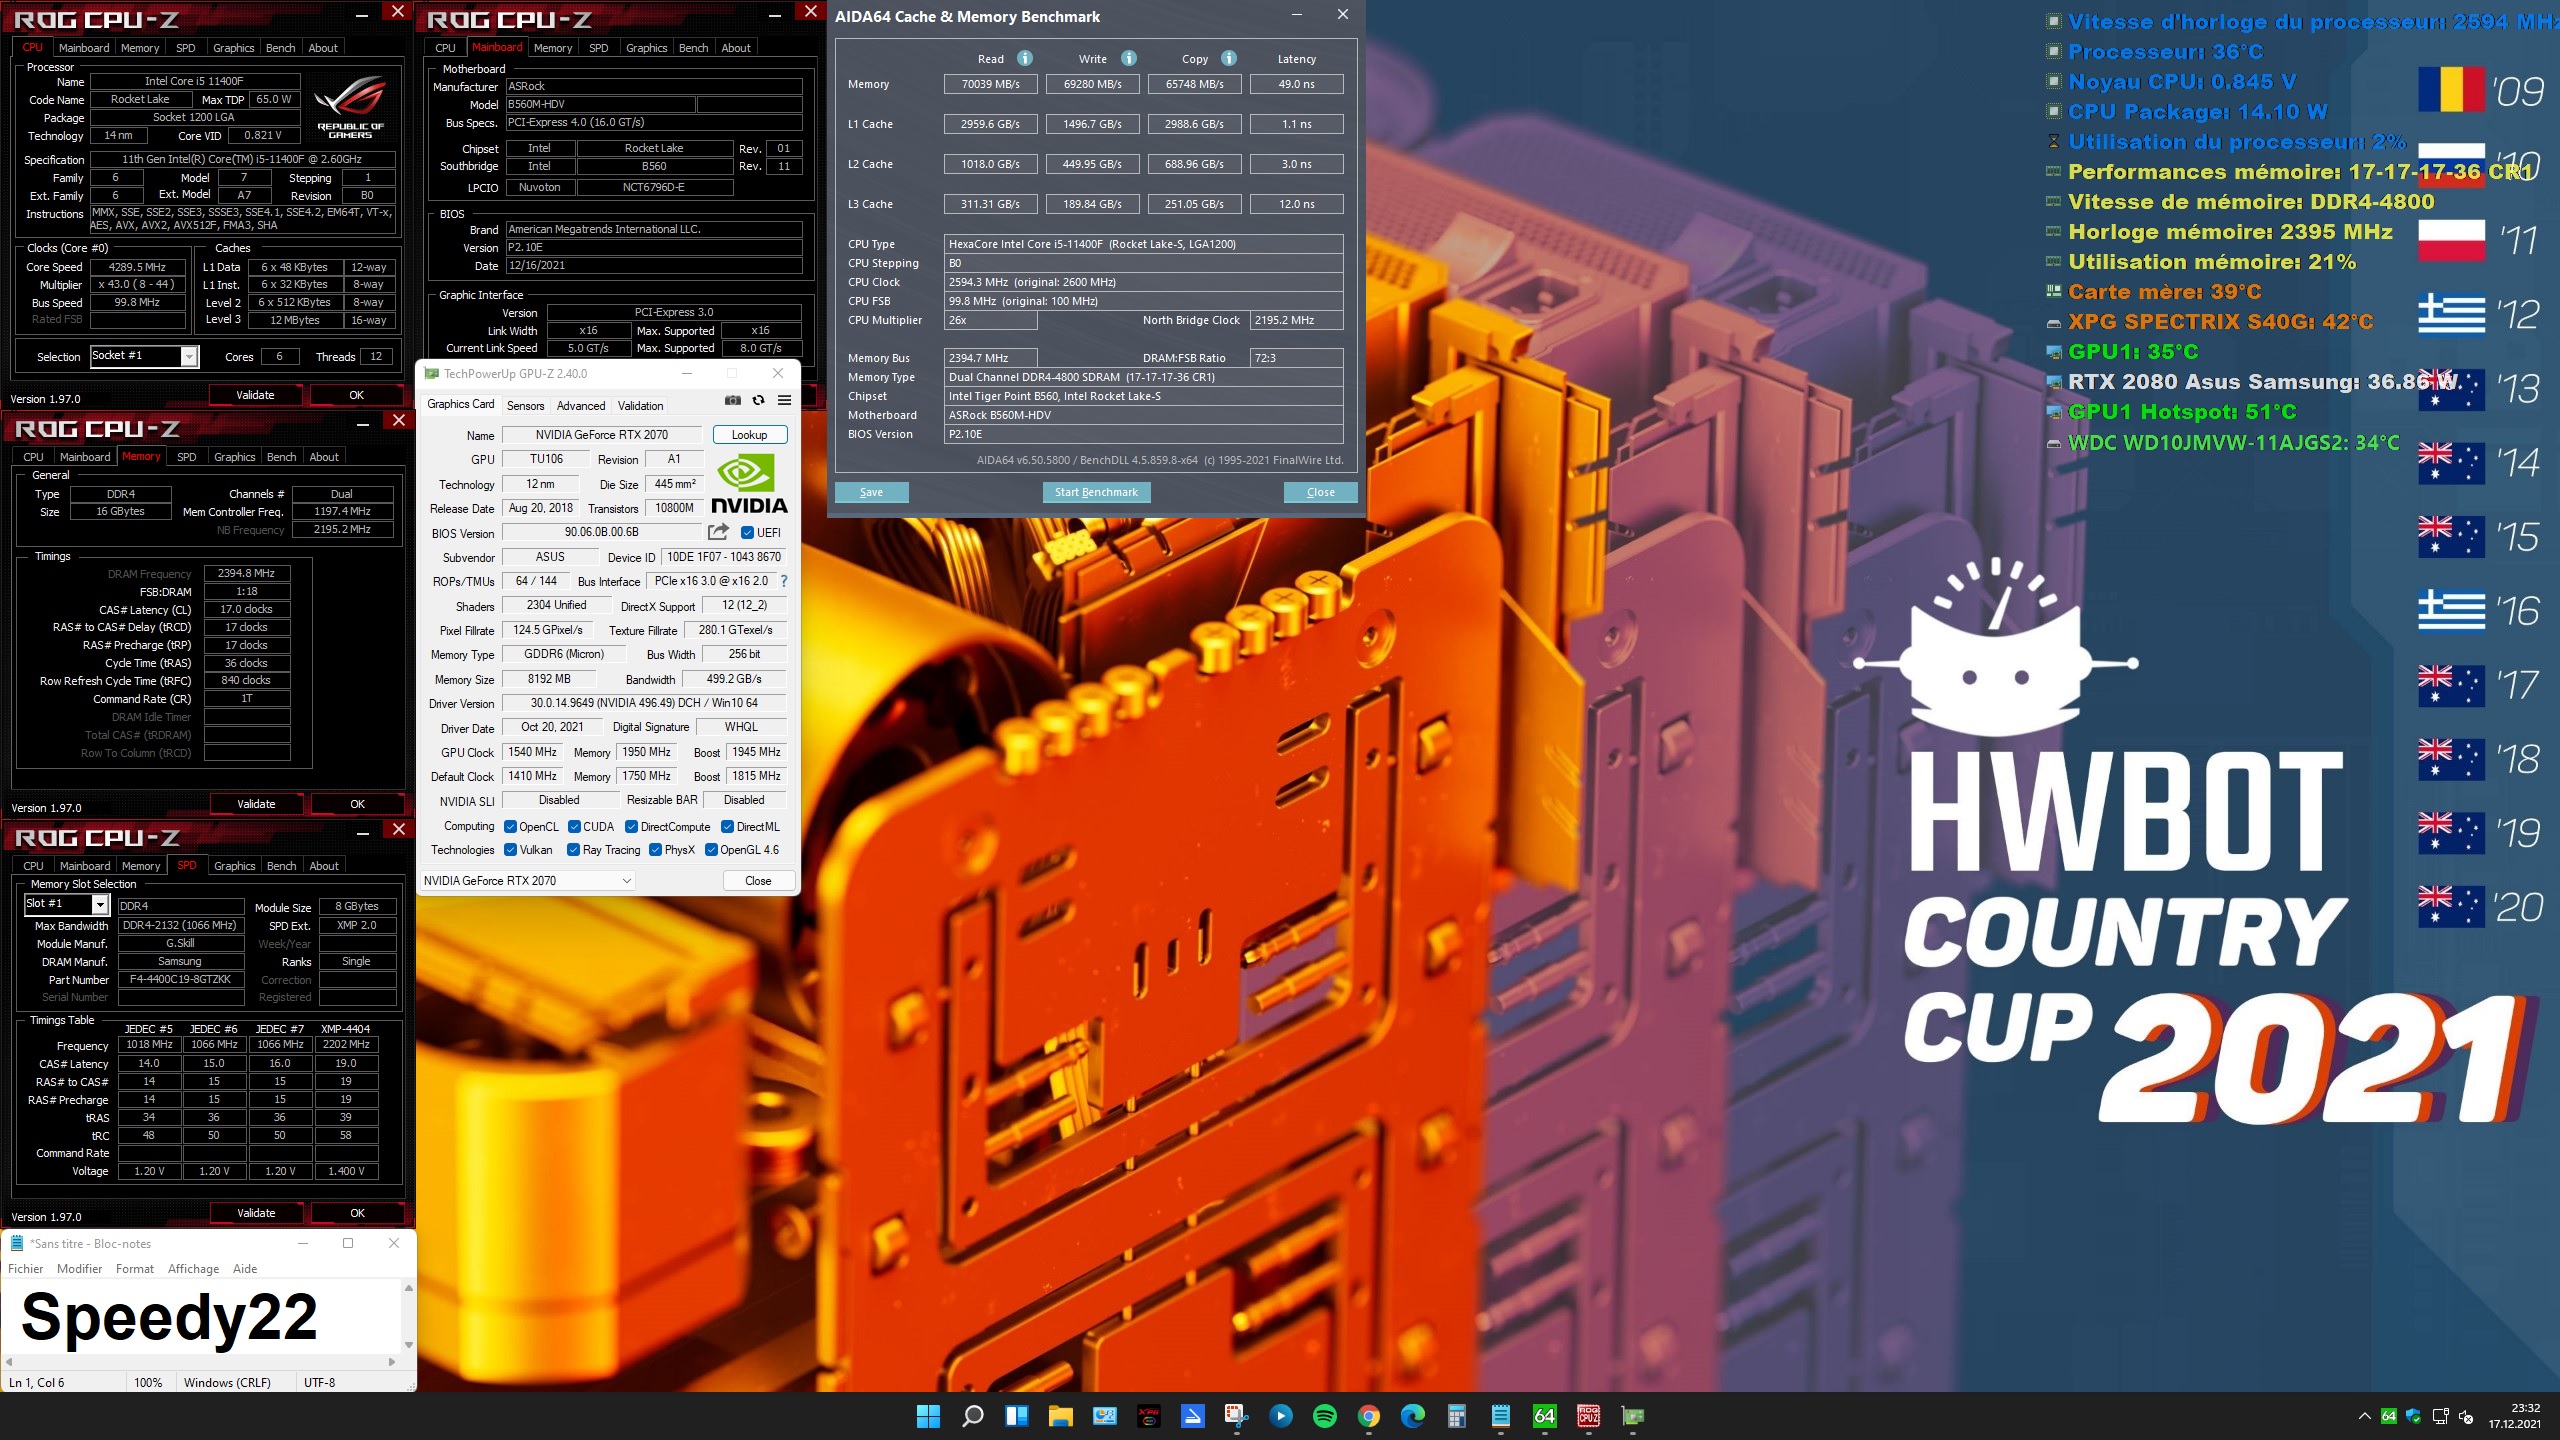Toggle the DirectCompute checkbox

click(631, 826)
